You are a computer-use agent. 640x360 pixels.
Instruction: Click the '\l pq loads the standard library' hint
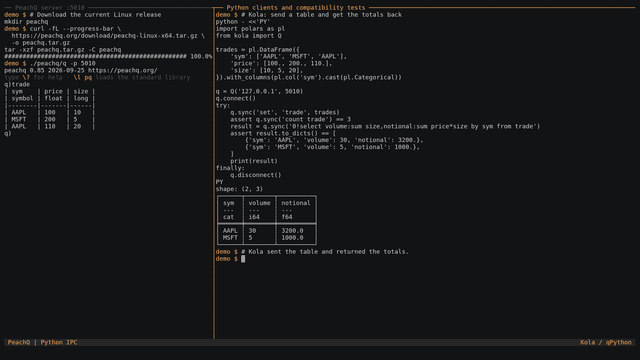(131, 77)
